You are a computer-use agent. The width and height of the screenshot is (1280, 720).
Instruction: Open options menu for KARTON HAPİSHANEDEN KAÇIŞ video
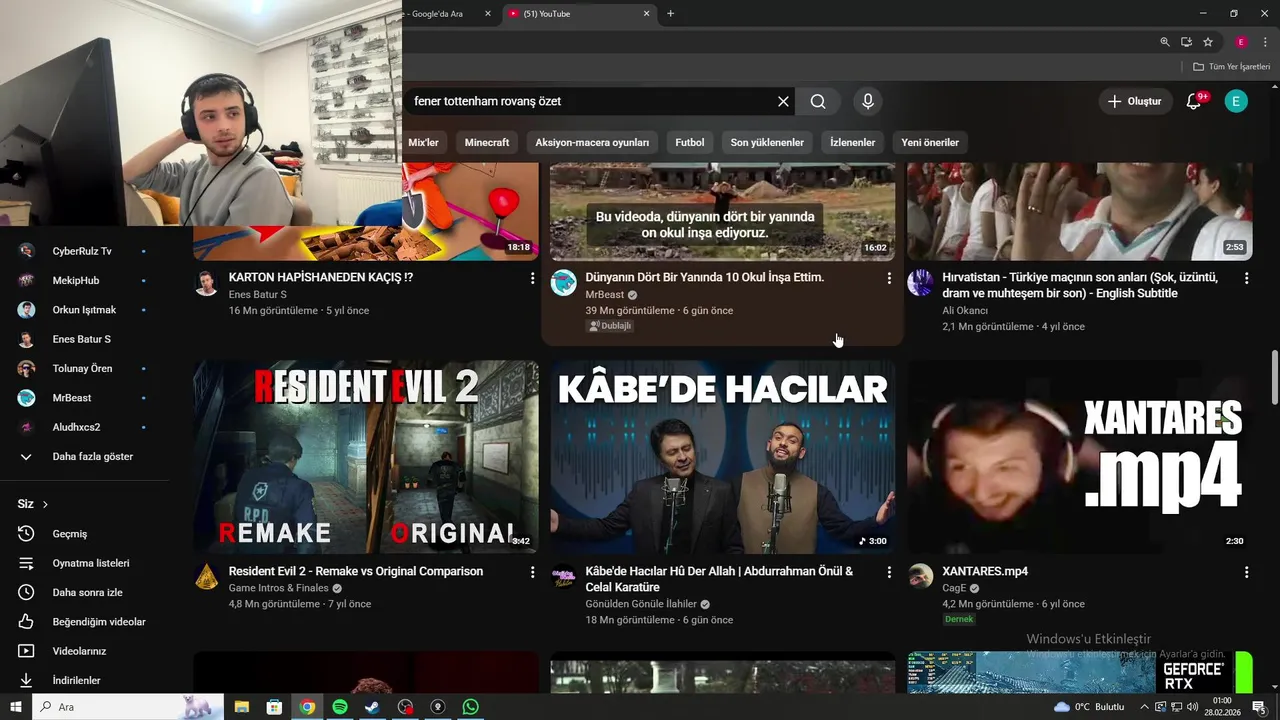(532, 278)
